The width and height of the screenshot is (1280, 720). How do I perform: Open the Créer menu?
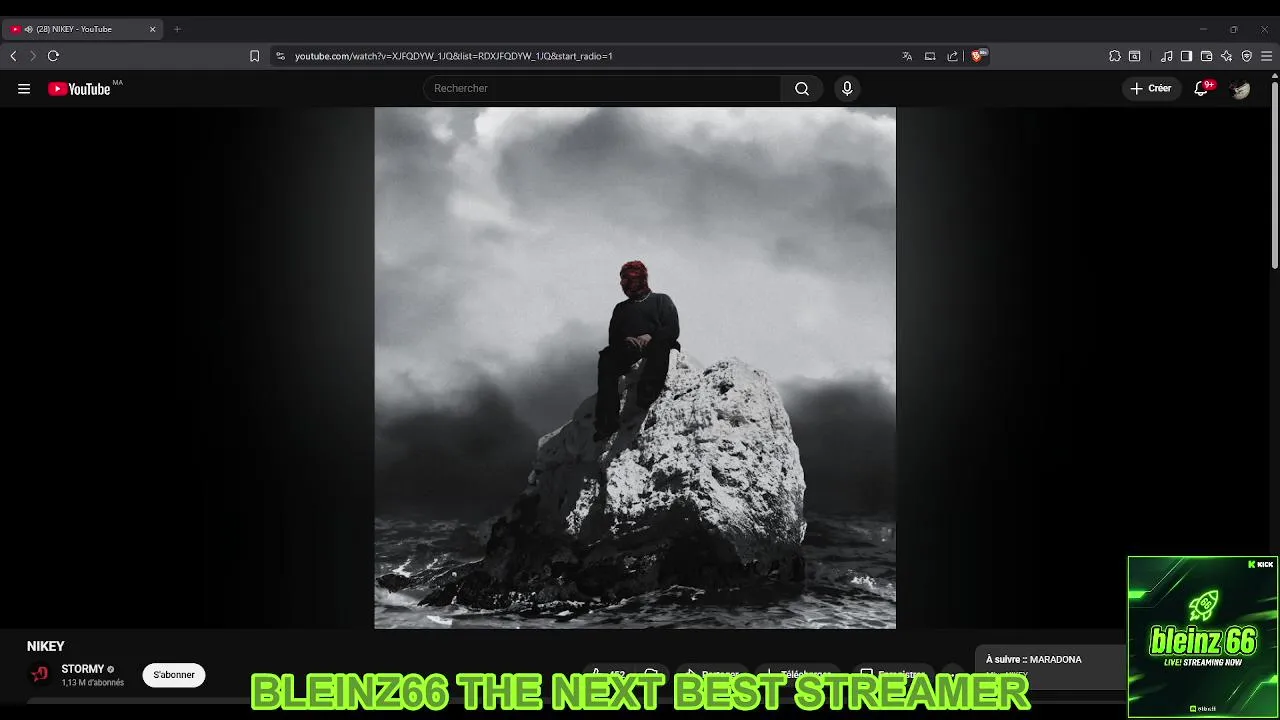[1151, 88]
